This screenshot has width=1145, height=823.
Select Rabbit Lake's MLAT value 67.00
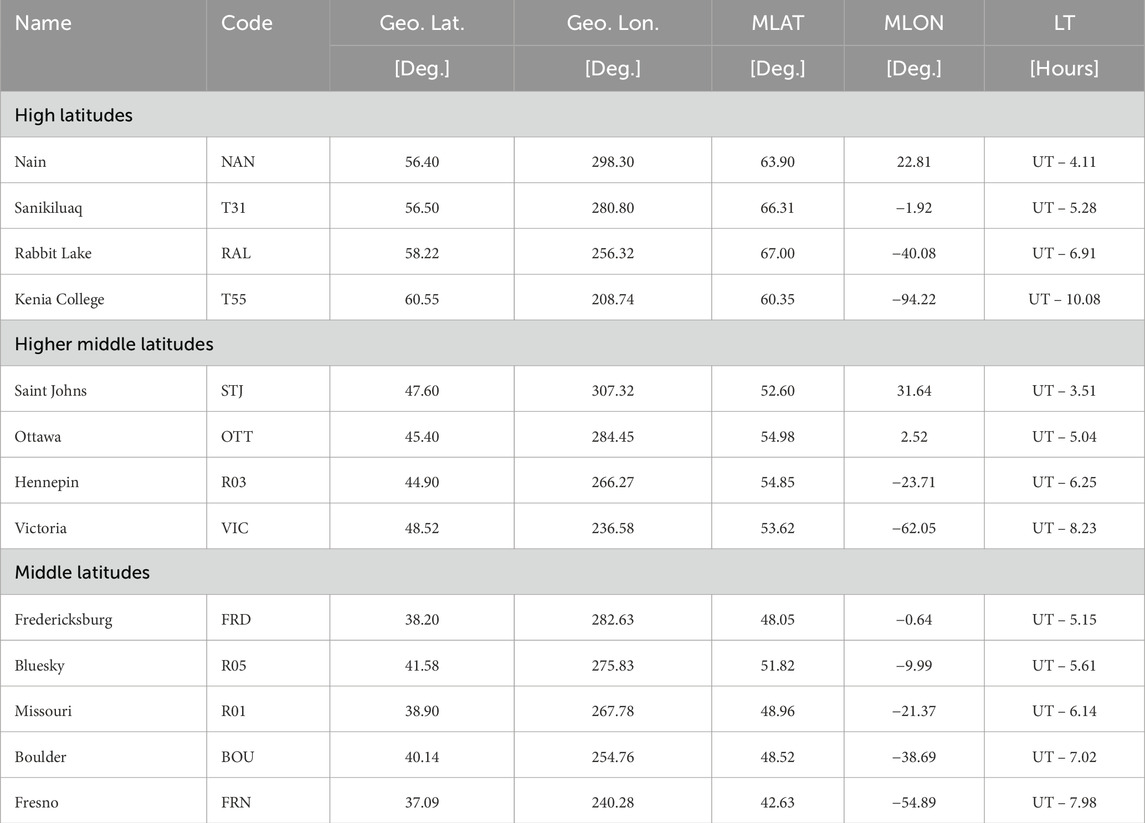[777, 253]
